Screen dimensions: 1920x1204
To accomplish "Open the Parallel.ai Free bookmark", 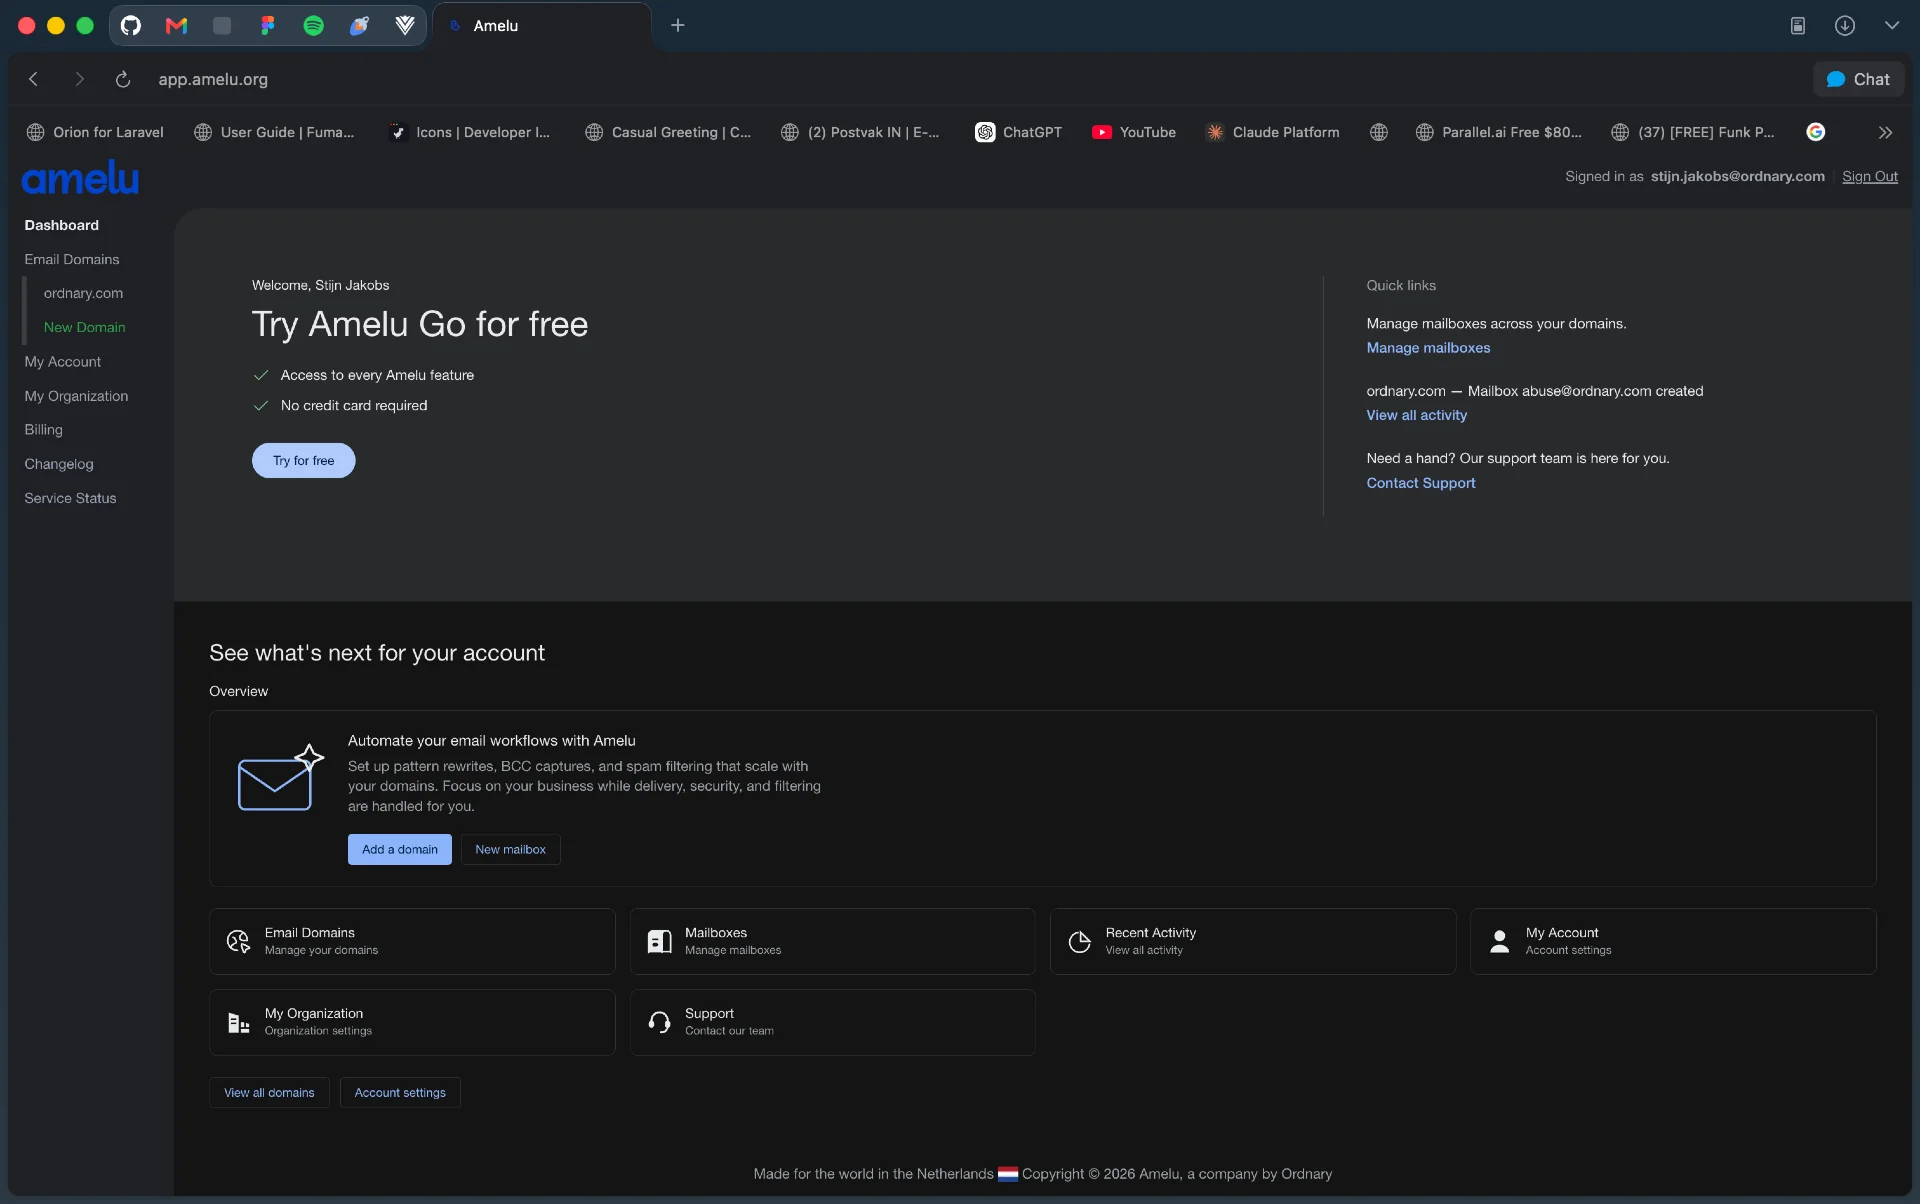I will 1498,132.
